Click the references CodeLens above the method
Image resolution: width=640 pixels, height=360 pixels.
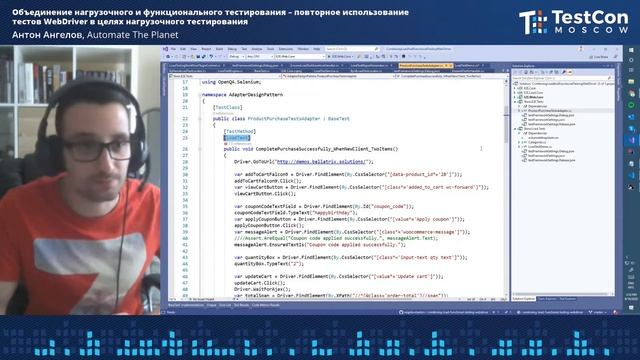pyautogui.click(x=239, y=144)
